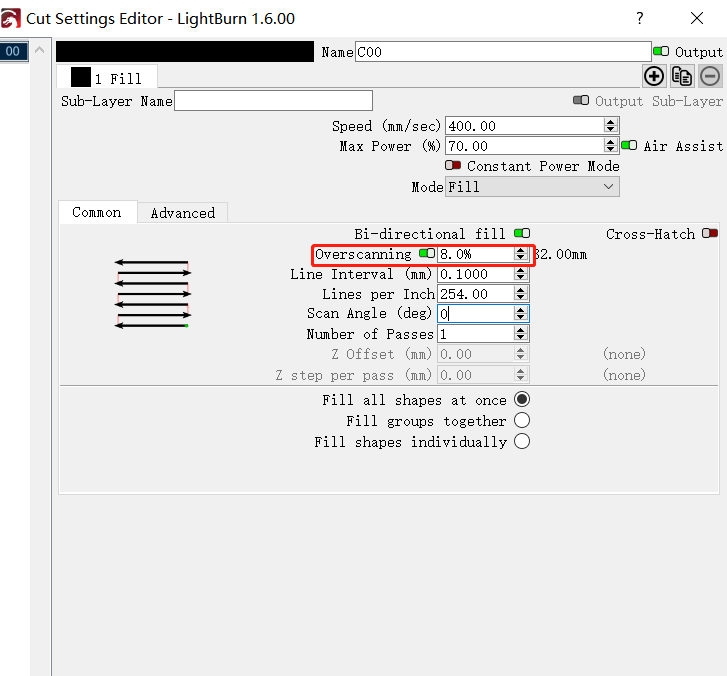Click the layer list scroll up arrow
727x676 pixels.
click(40, 50)
